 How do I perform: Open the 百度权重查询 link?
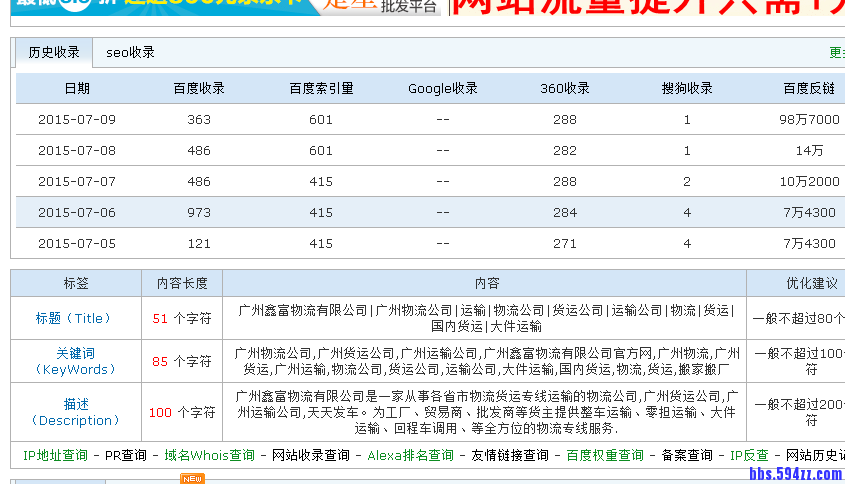coord(605,455)
